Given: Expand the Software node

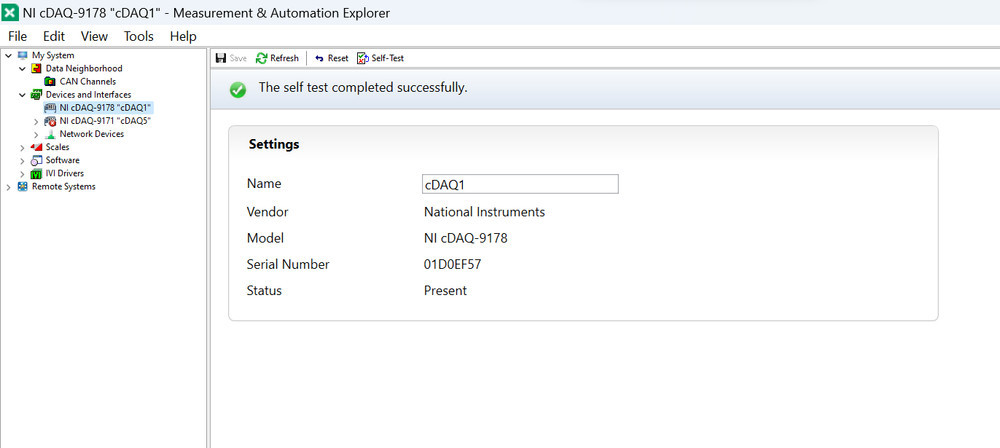Looking at the screenshot, I should click(22, 160).
